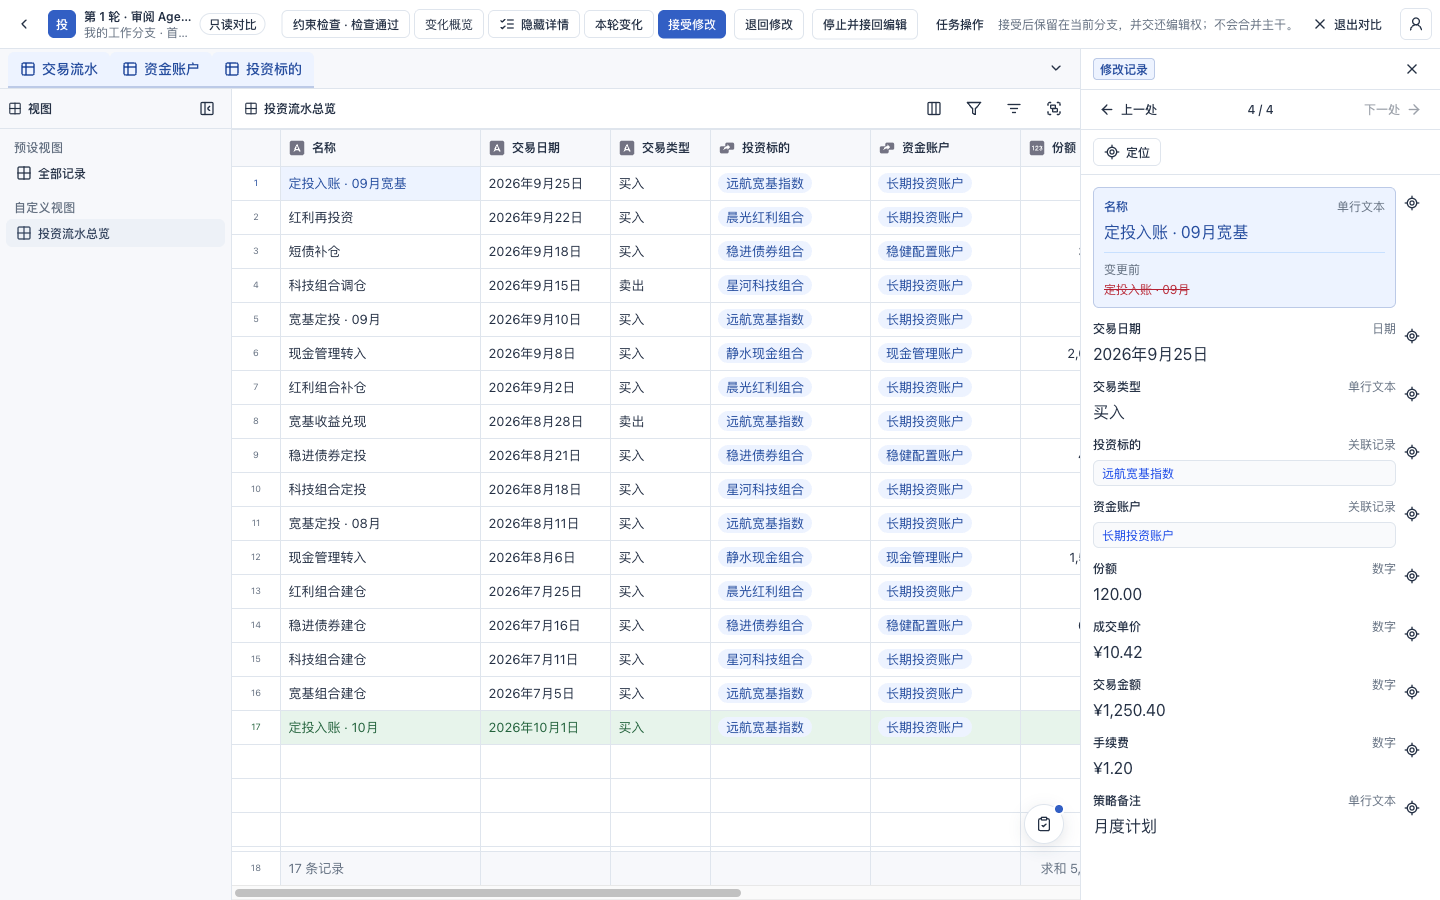Screen dimensions: 1440x900
Task: Open 本轮变化 view
Action: pos(619,24)
